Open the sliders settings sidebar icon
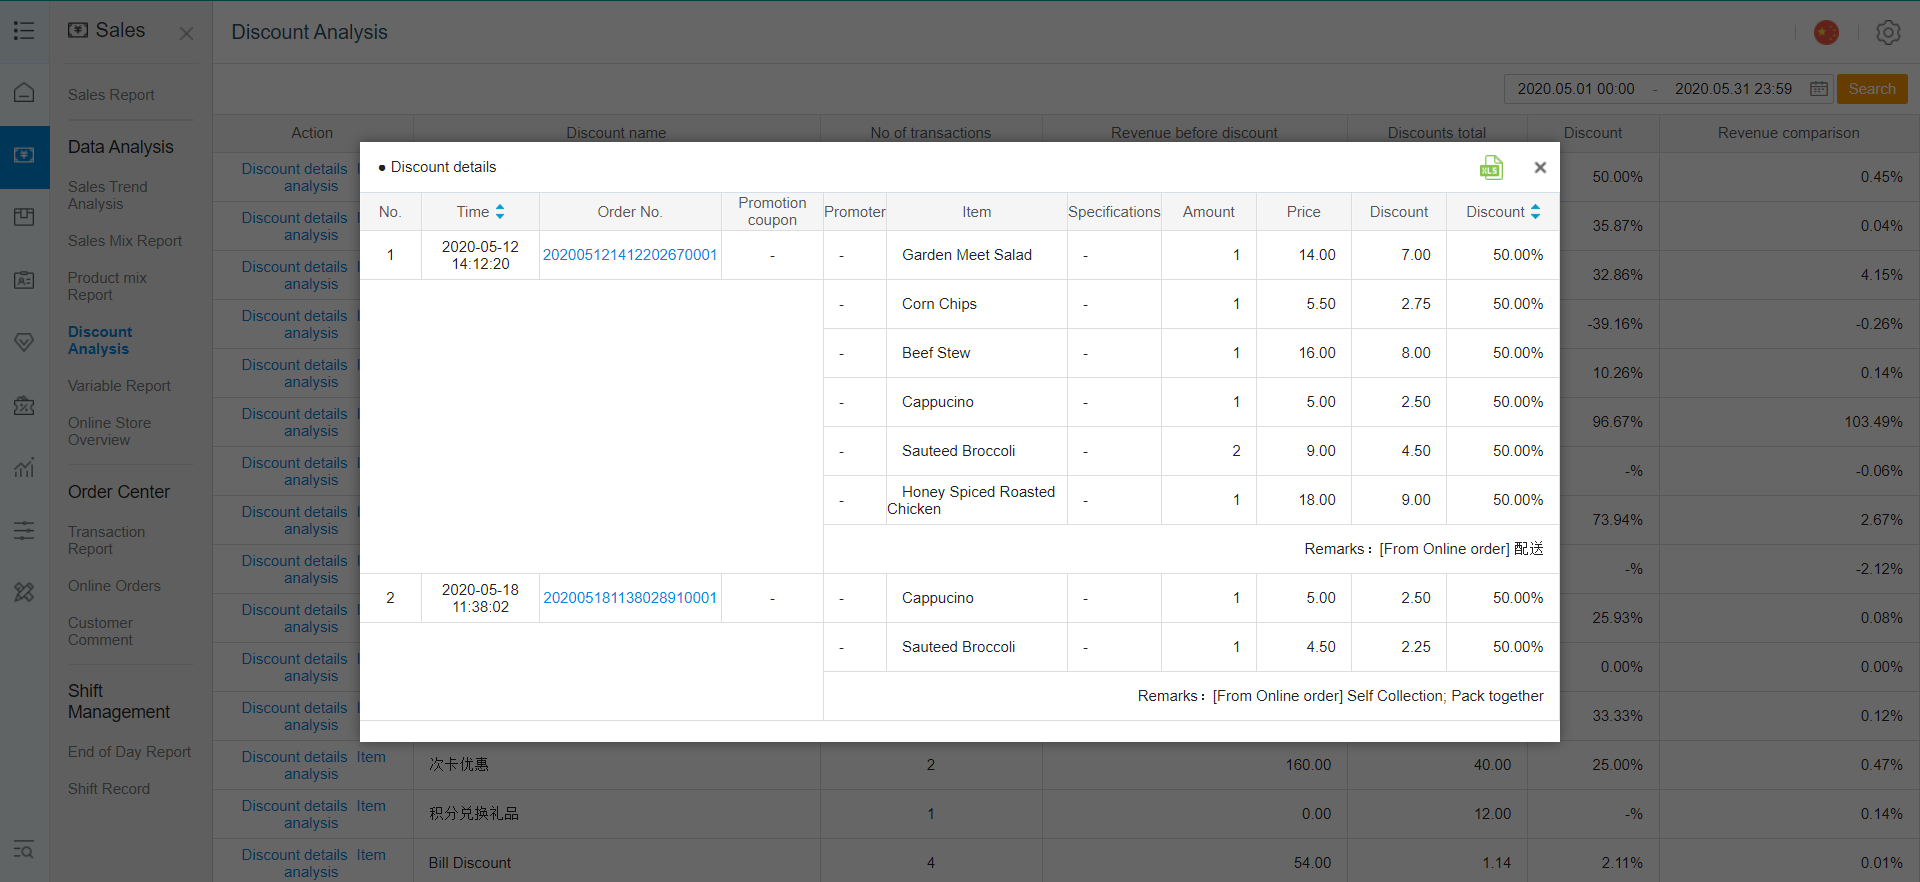The image size is (1920, 882). (24, 530)
